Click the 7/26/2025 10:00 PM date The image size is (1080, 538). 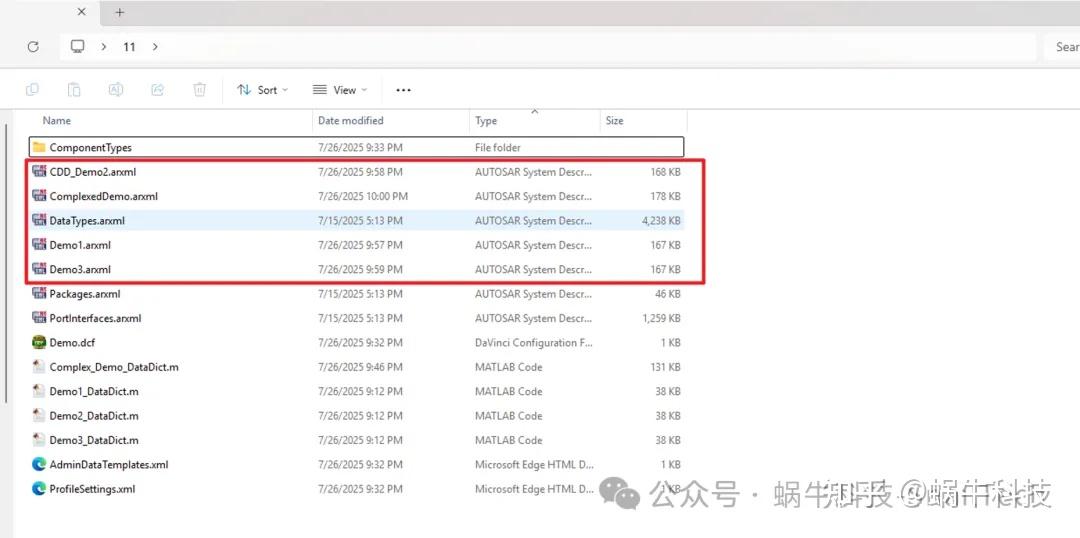pyautogui.click(x=363, y=196)
